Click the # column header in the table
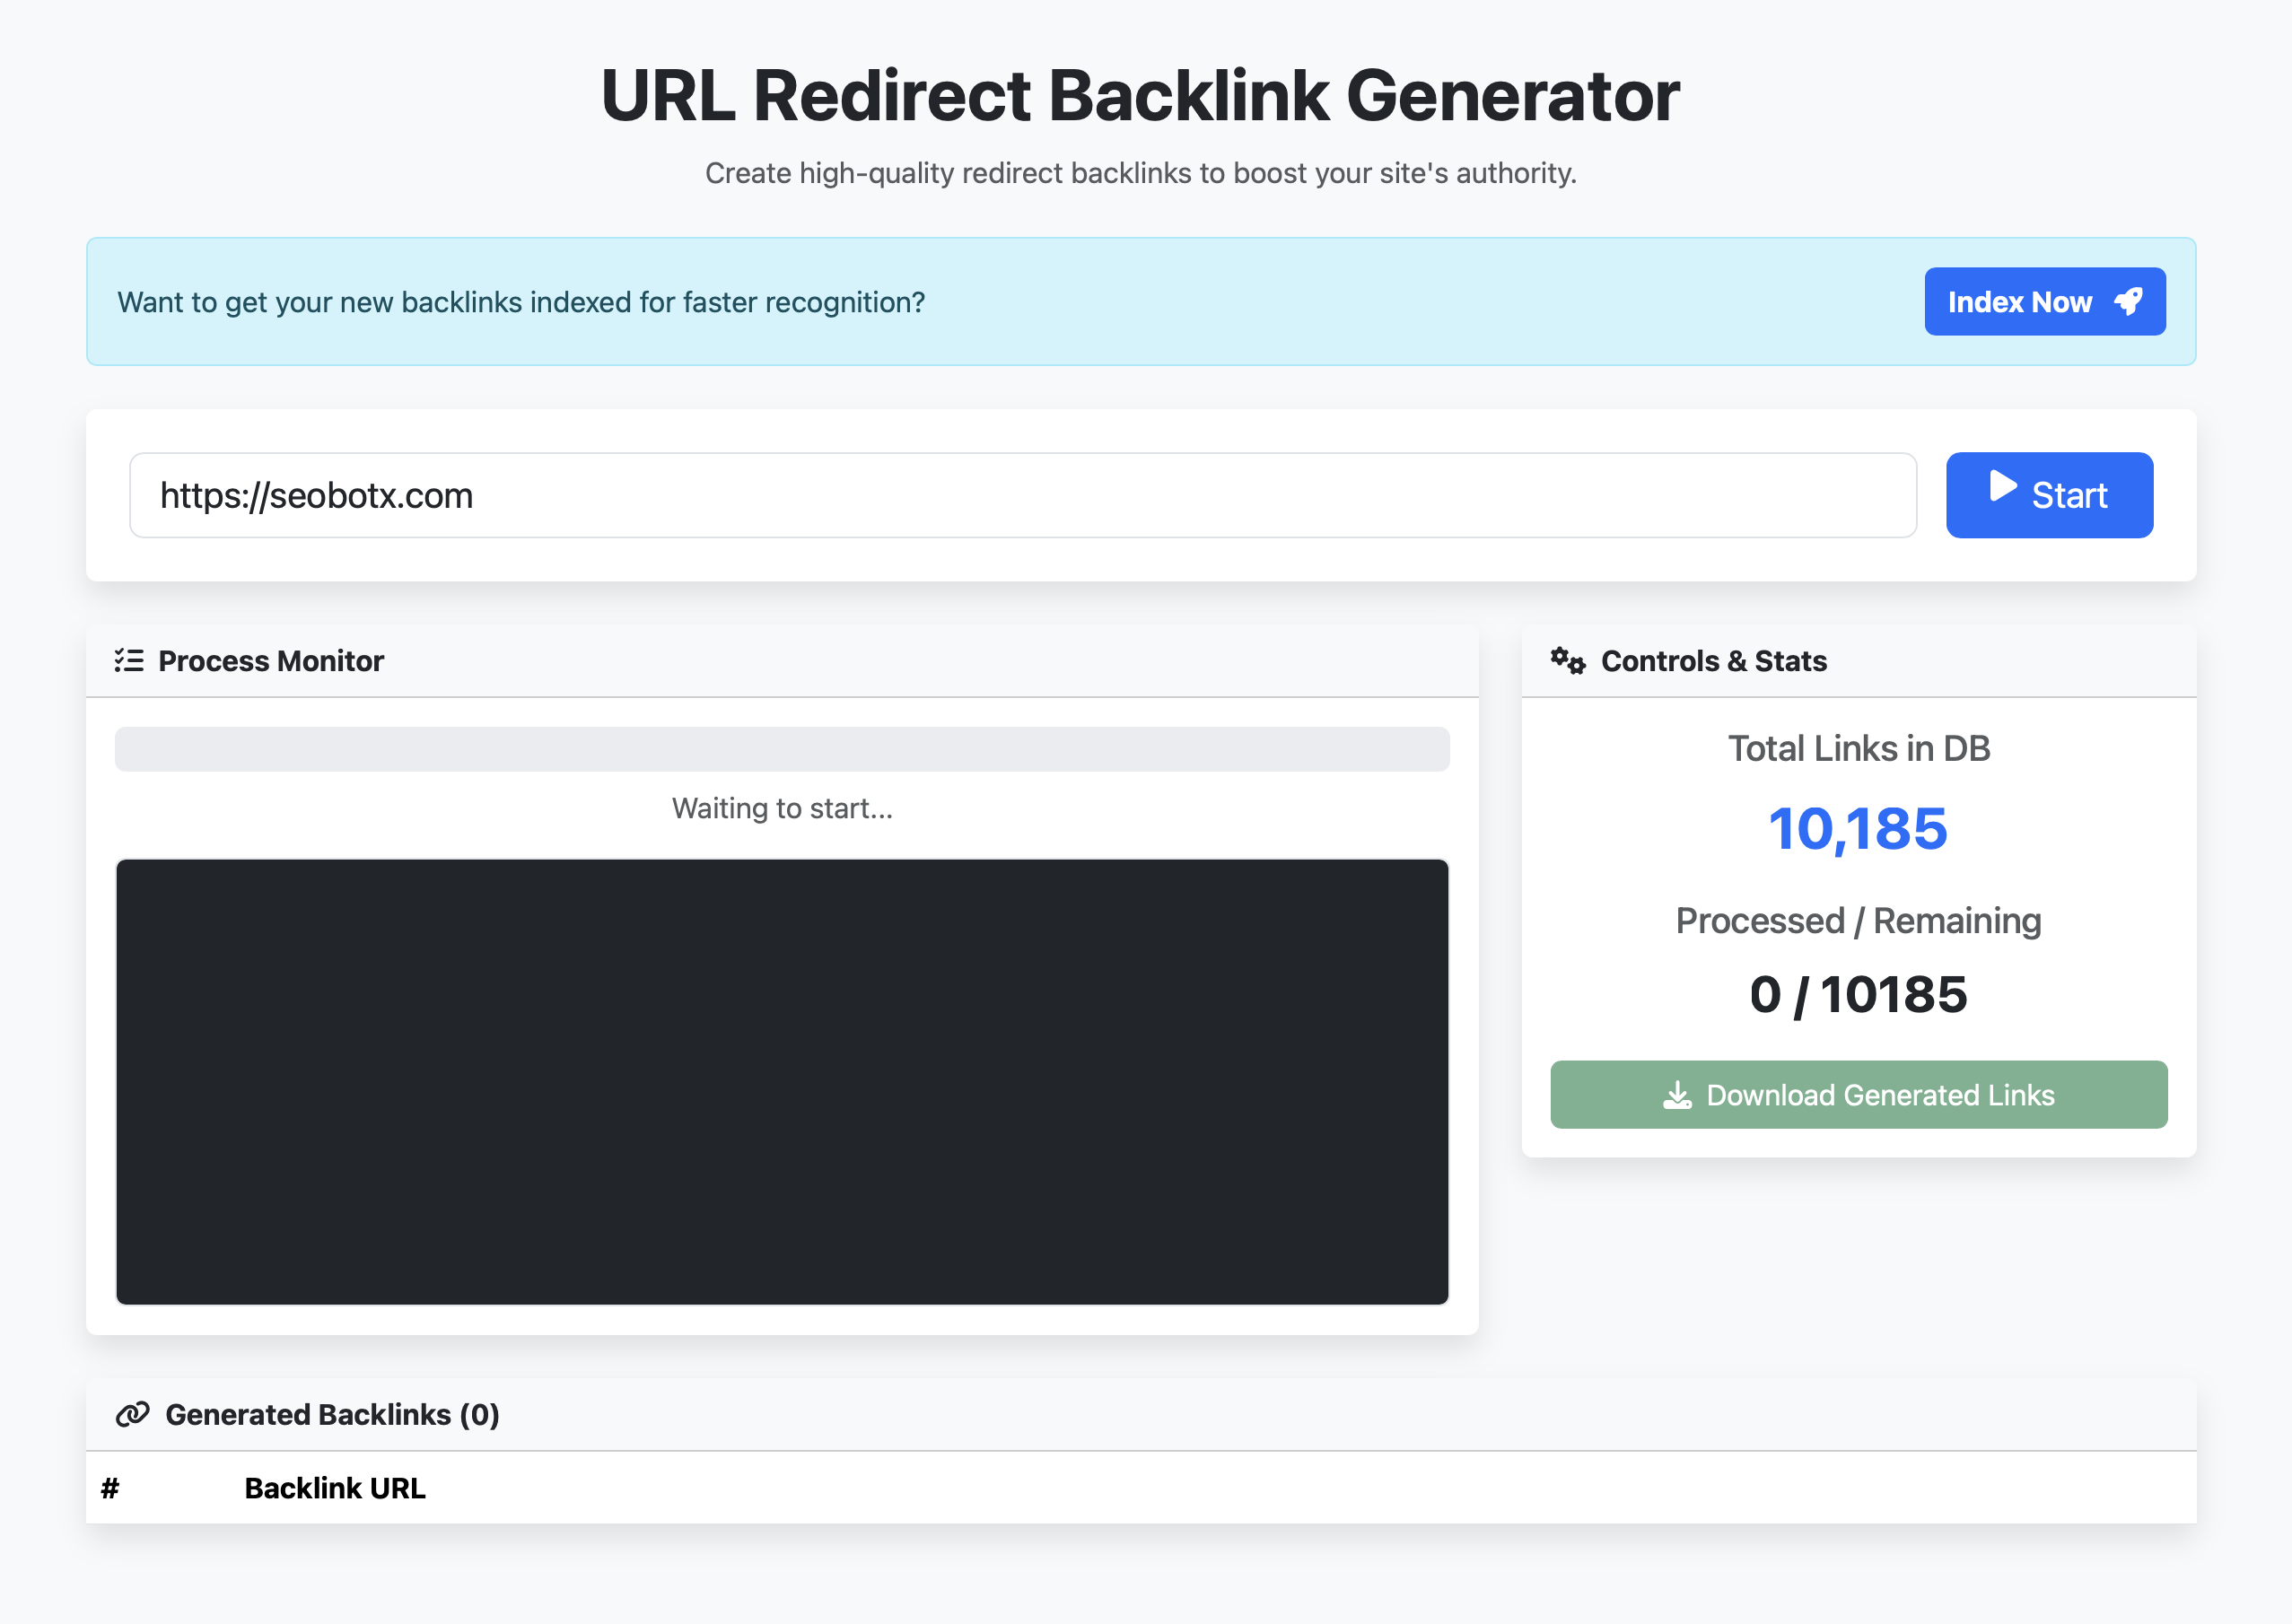Image resolution: width=2292 pixels, height=1624 pixels. (x=110, y=1488)
